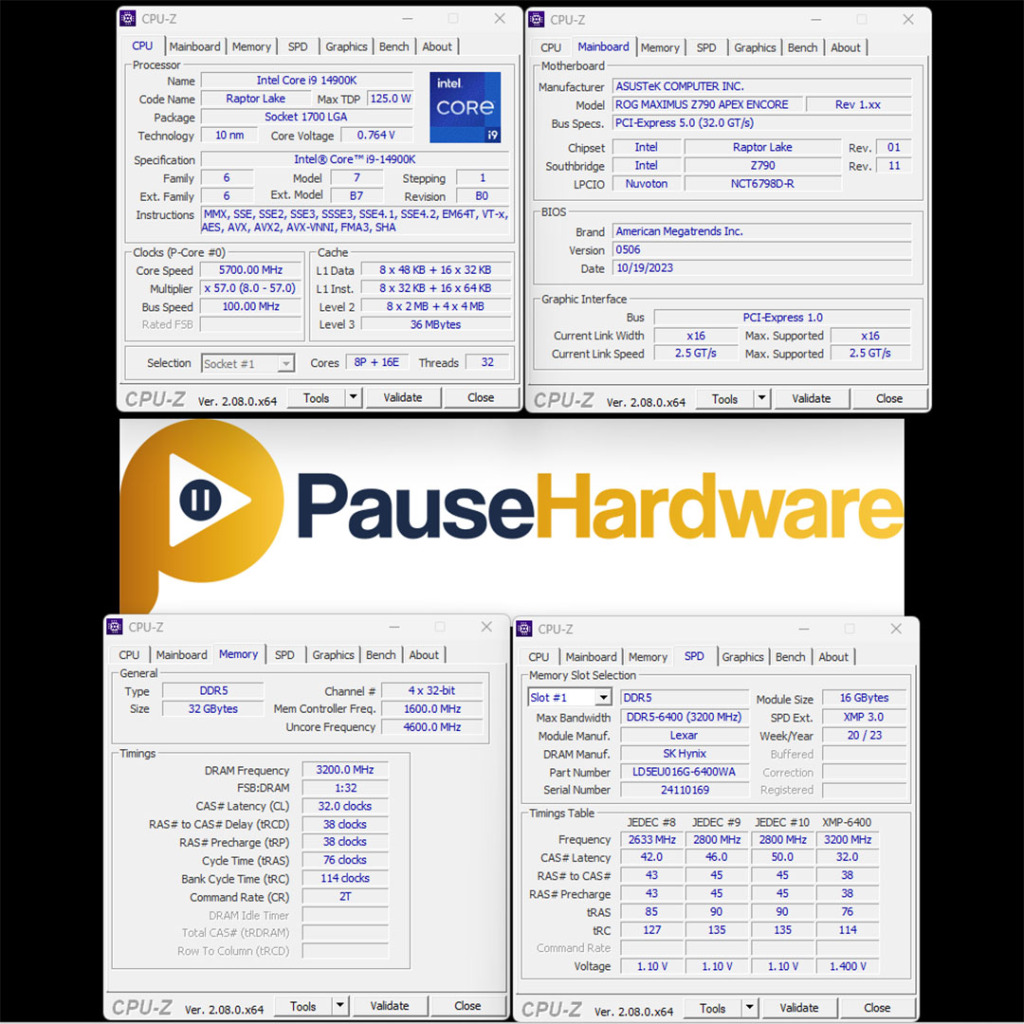Click CPU-Z app icon in Memory window title bar
Viewport: 1024px width, 1024px height.
[x=115, y=627]
